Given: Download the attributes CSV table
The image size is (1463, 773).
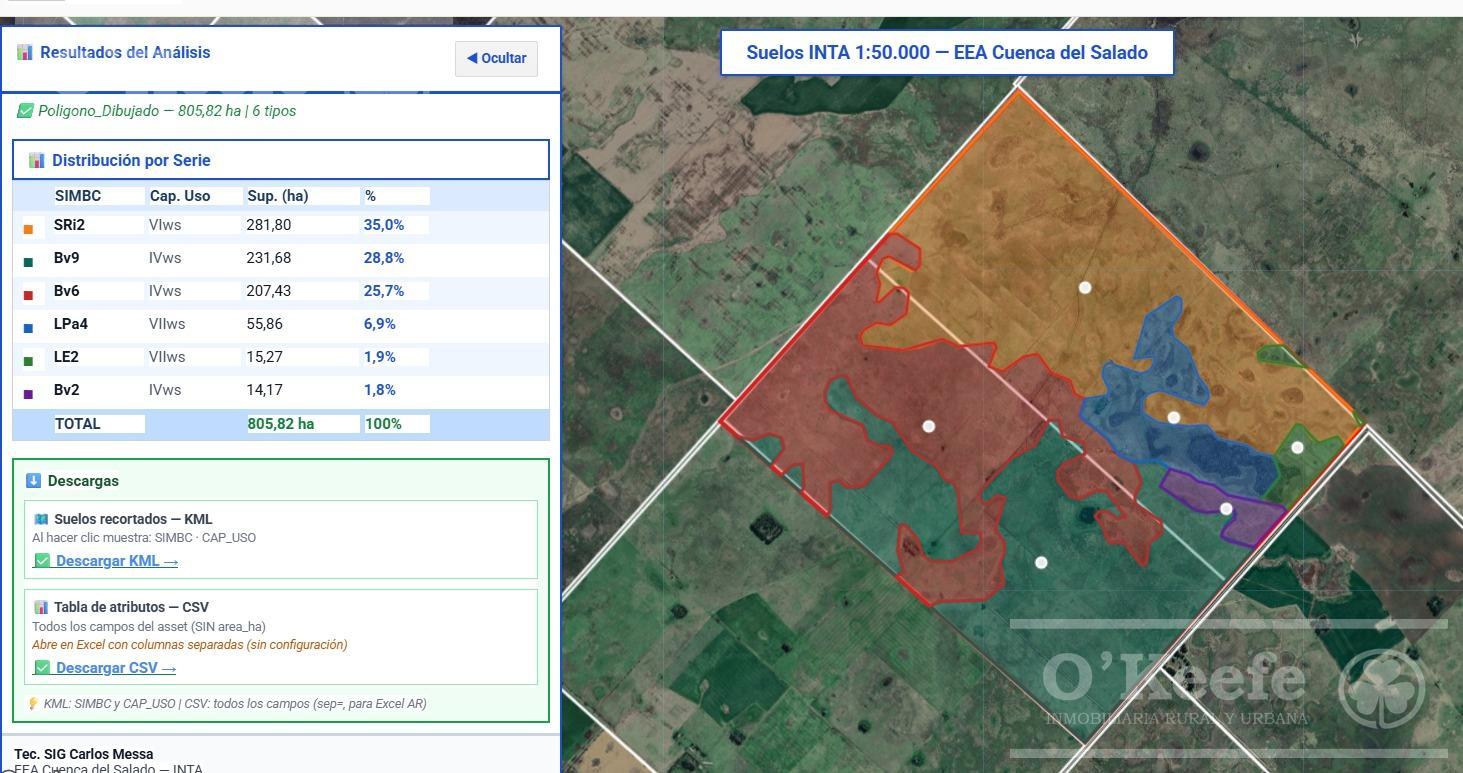Looking at the screenshot, I should [x=115, y=668].
